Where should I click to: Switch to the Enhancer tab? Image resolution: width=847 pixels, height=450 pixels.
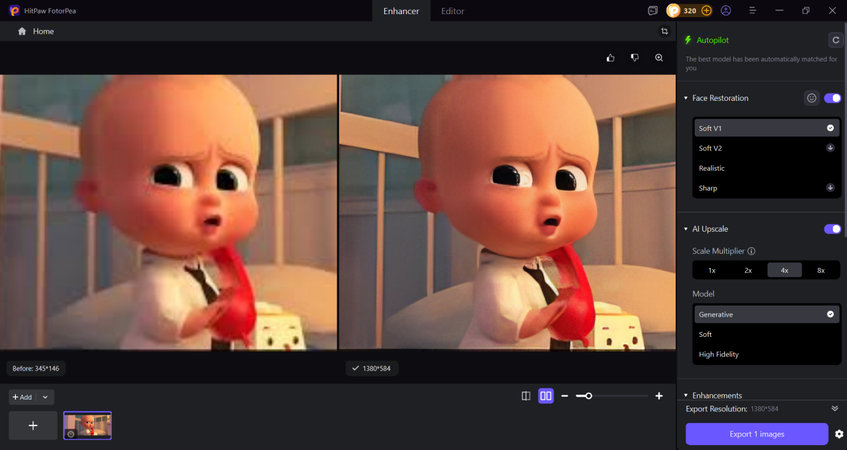401,11
